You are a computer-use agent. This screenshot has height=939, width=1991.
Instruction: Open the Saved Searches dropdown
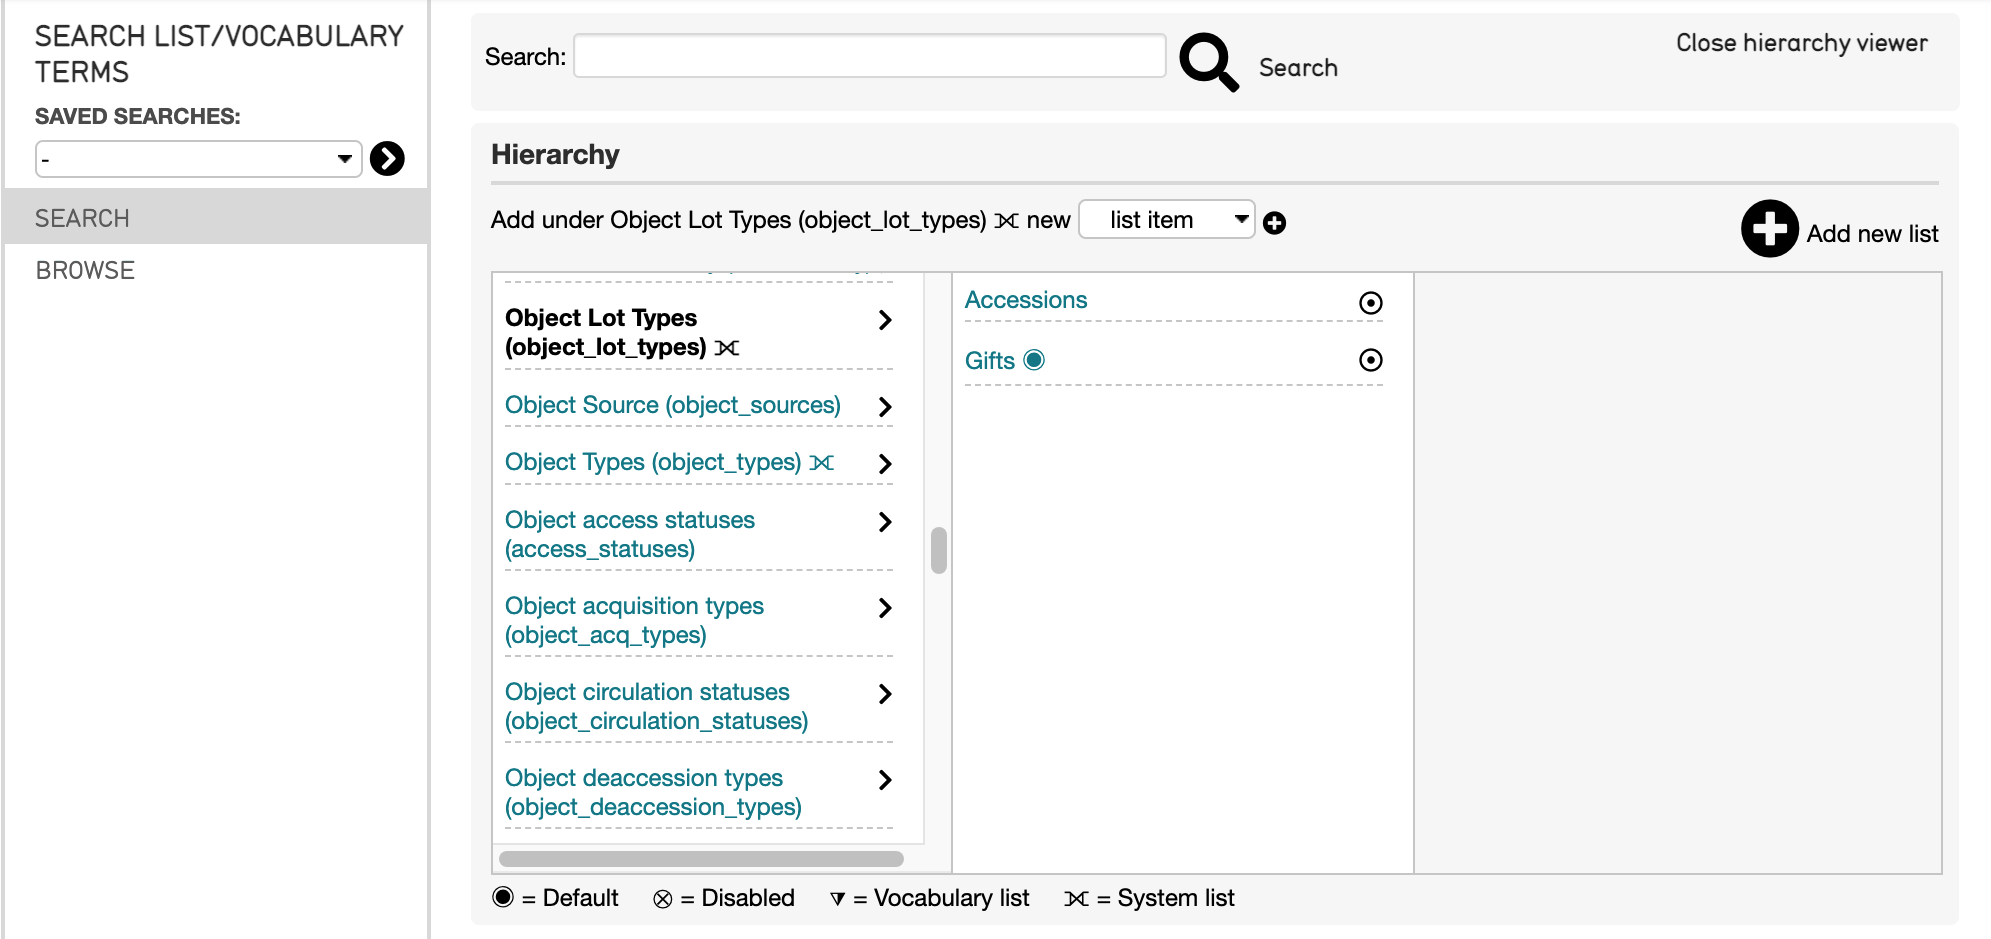(x=198, y=159)
